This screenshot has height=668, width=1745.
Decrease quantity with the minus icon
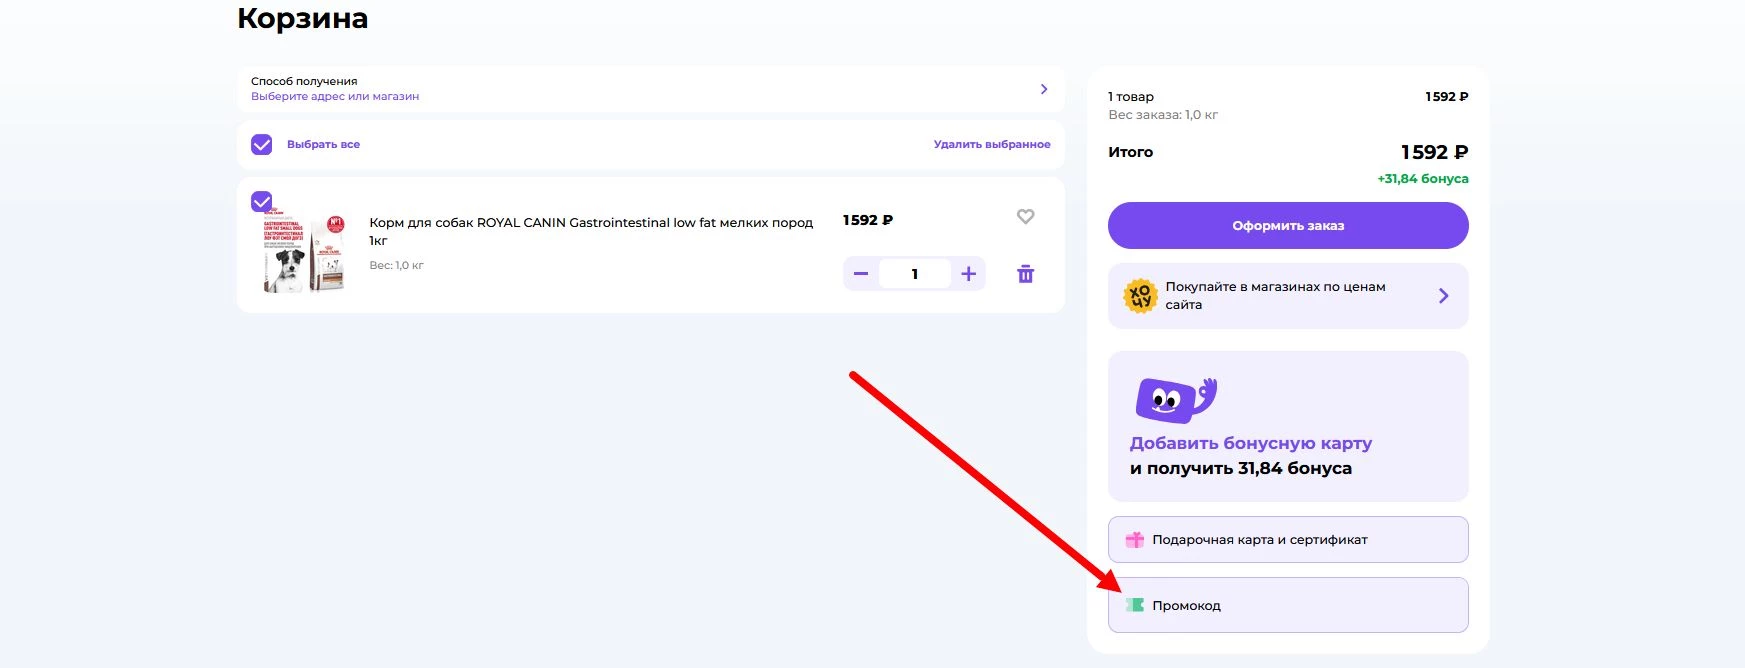click(x=861, y=274)
